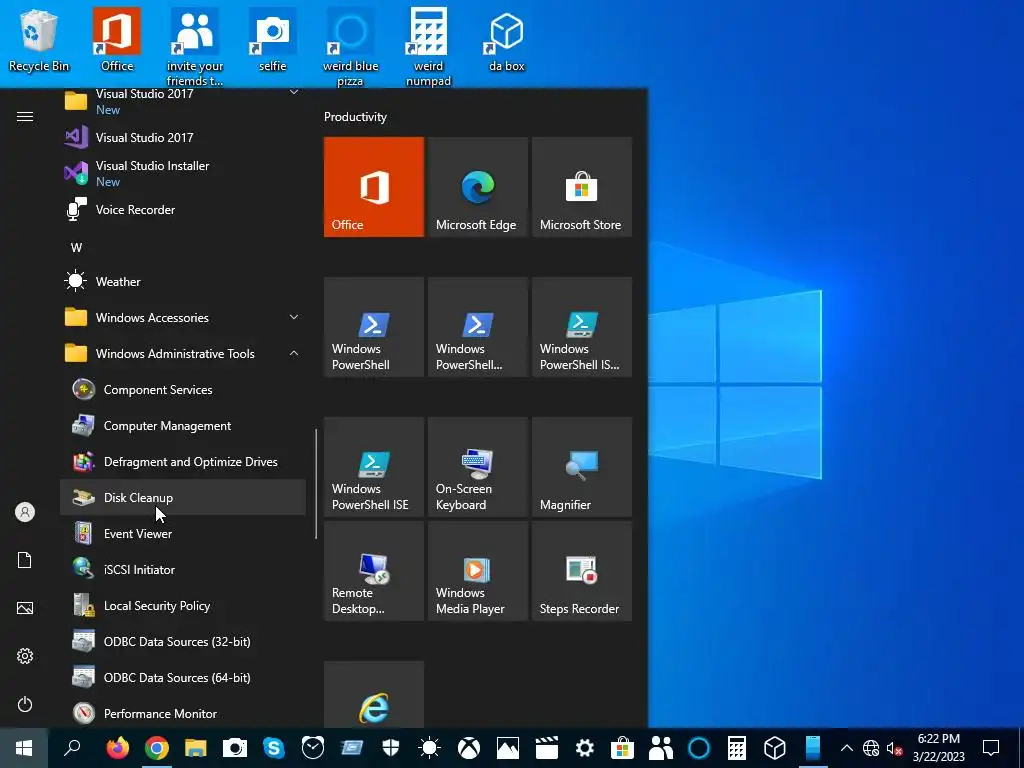Open File Explorer from the taskbar
This screenshot has width=1024, height=768.
pos(195,748)
